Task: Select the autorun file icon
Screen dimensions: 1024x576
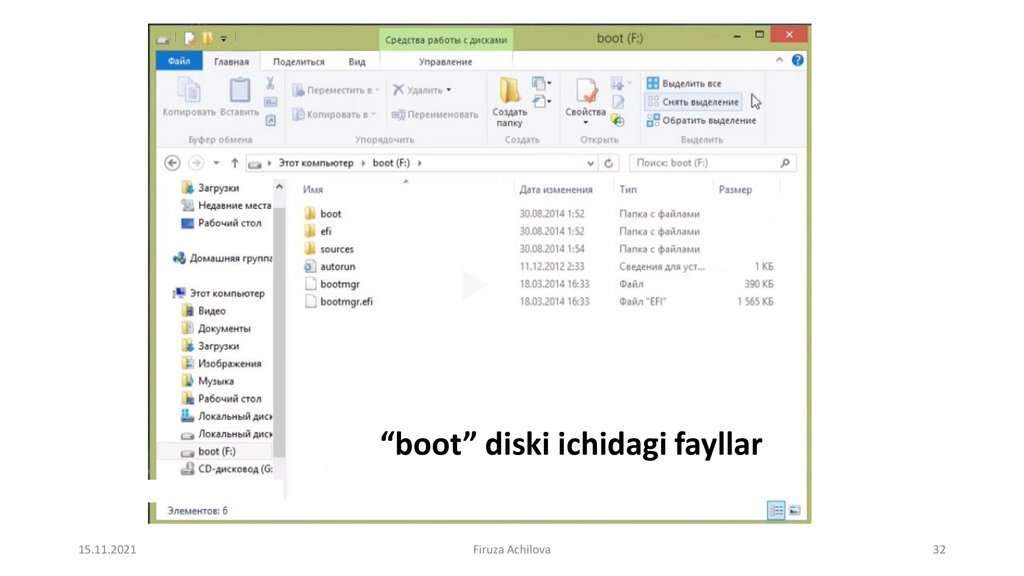Action: tap(310, 266)
